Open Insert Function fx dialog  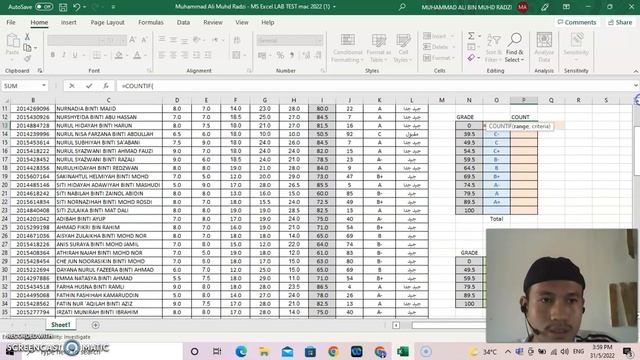point(106,86)
